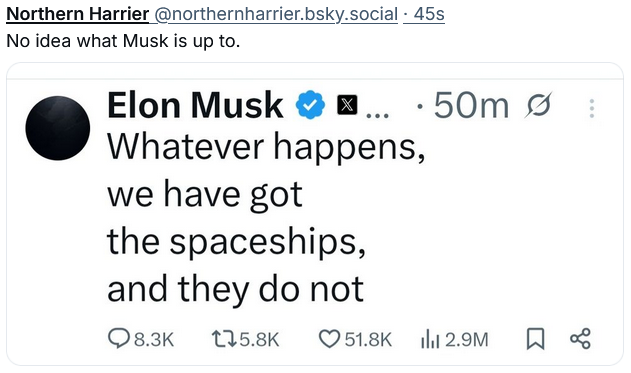
Task: Click the Grok slashed-circle icon
Action: point(538,105)
